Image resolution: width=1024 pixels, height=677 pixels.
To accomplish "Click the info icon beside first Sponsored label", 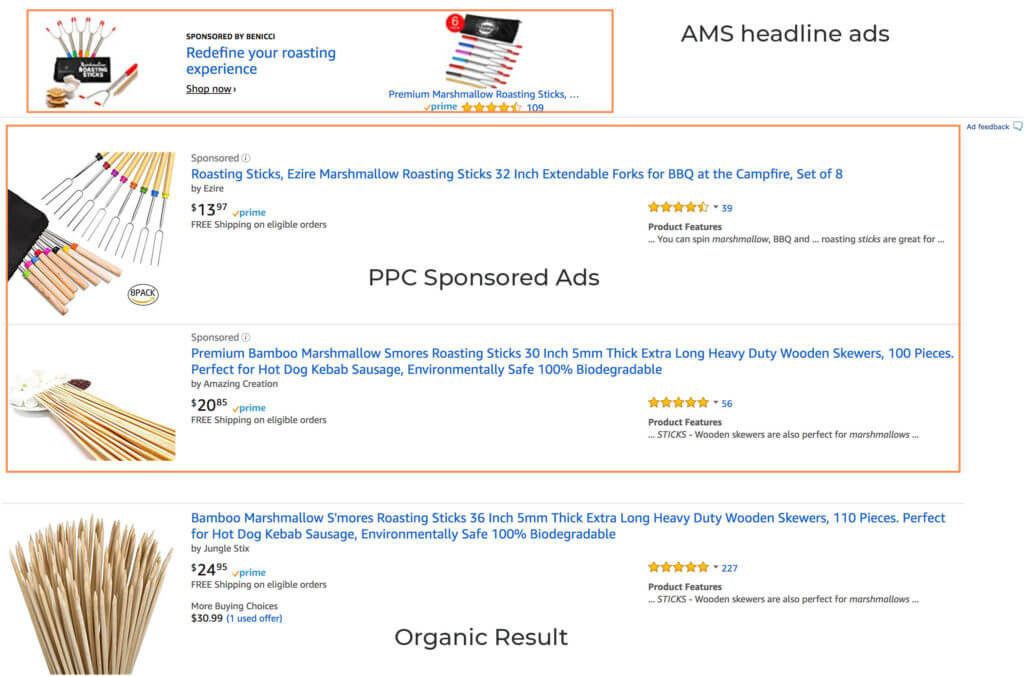I will click(247, 158).
